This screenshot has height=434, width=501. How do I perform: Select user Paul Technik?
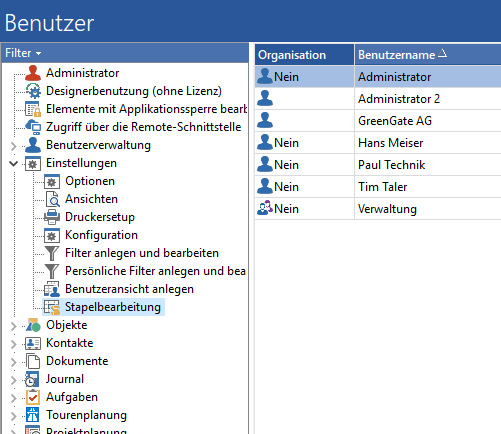click(391, 165)
